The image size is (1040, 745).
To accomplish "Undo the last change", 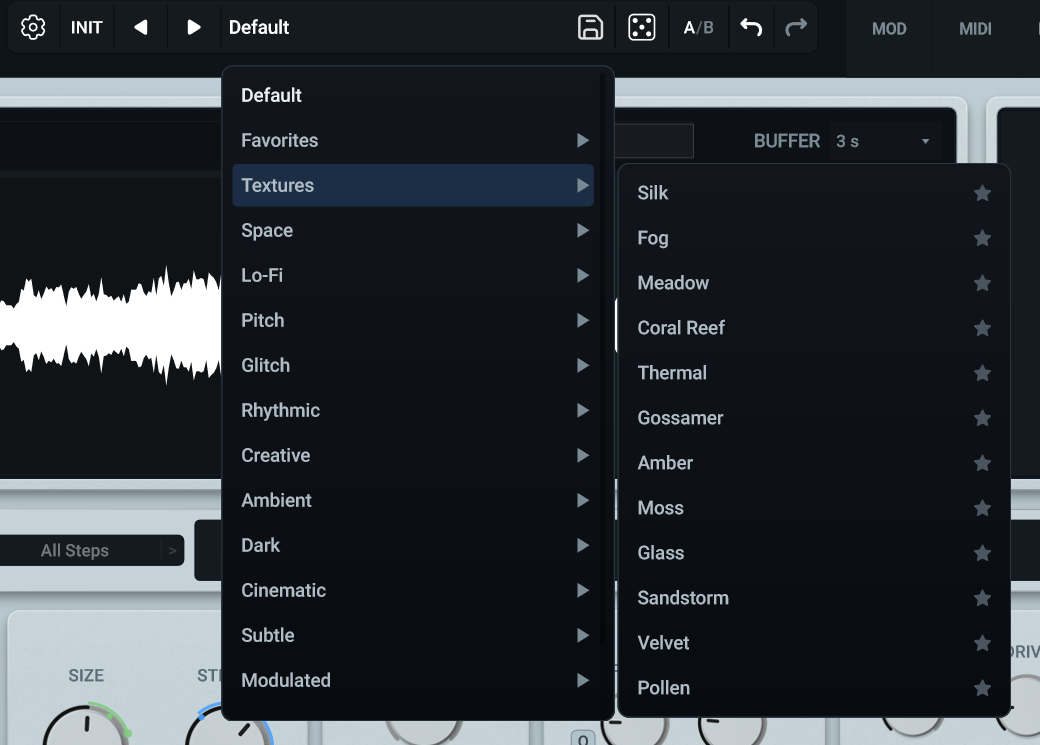I will point(751,27).
